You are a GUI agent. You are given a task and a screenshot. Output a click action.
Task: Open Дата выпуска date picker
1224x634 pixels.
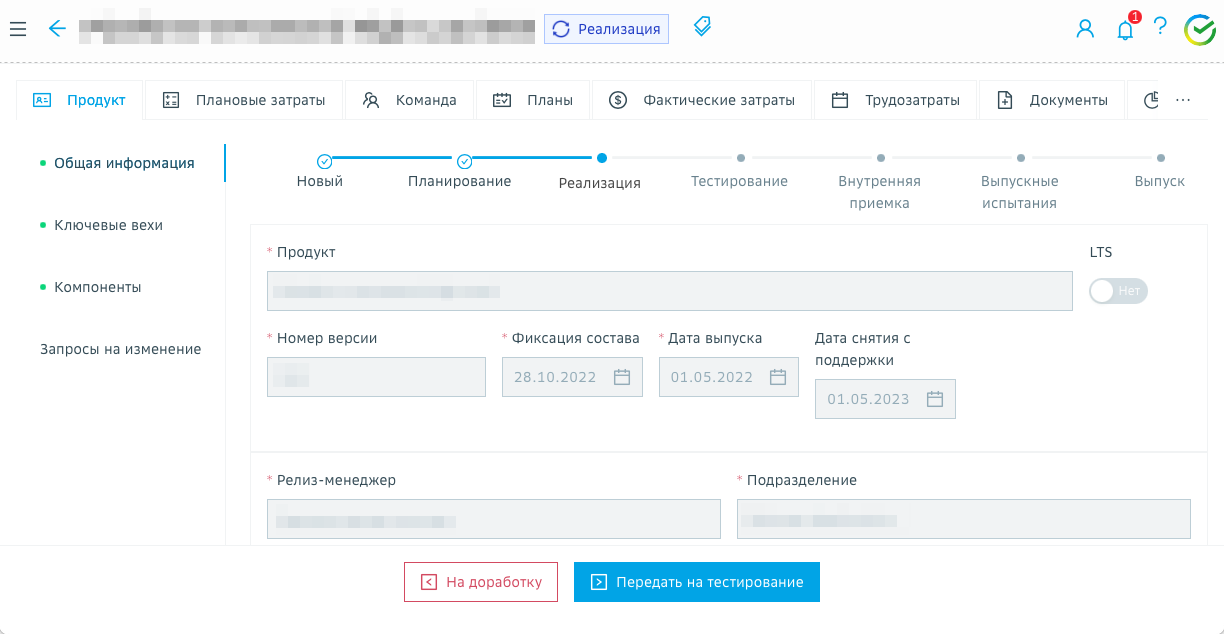click(x=778, y=377)
